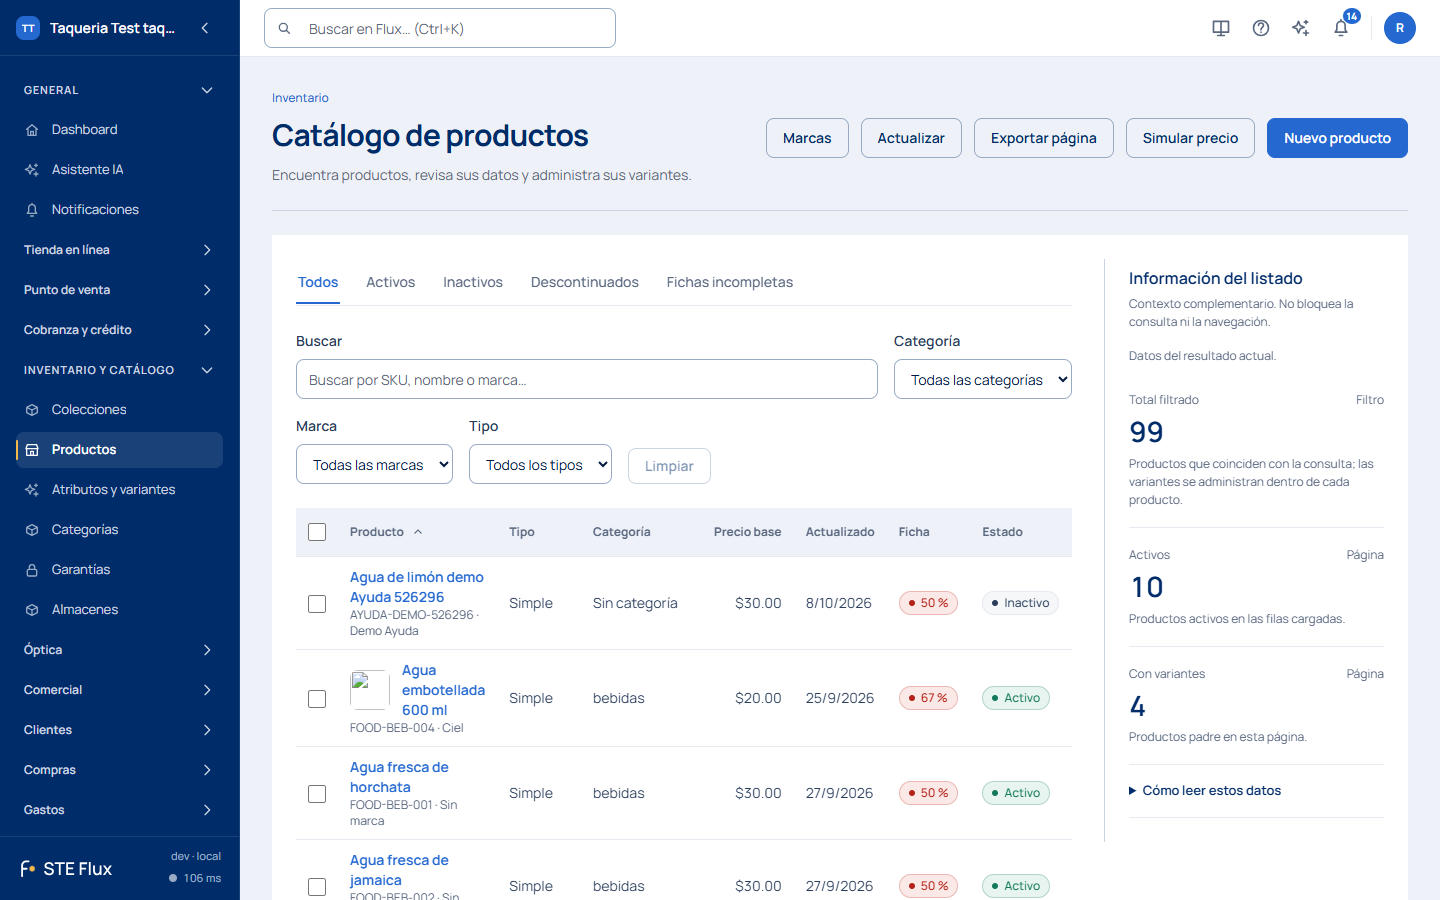Switch to the Activos tab
The height and width of the screenshot is (900, 1440).
[x=390, y=283]
